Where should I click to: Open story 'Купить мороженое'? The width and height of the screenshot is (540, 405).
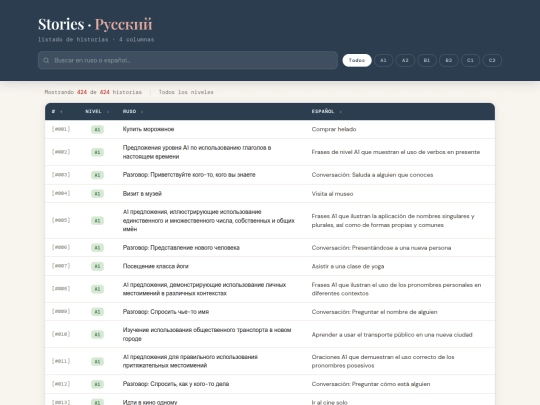148,129
